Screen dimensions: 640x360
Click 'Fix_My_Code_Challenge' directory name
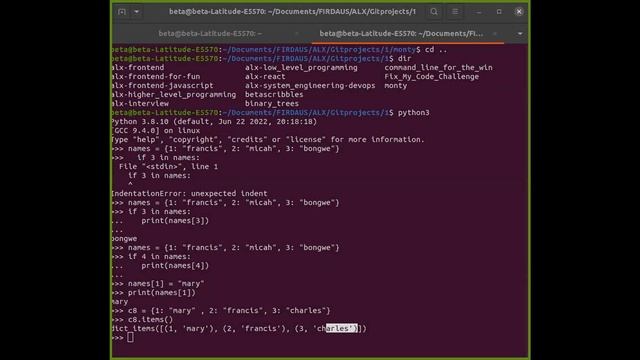pyautogui.click(x=431, y=77)
